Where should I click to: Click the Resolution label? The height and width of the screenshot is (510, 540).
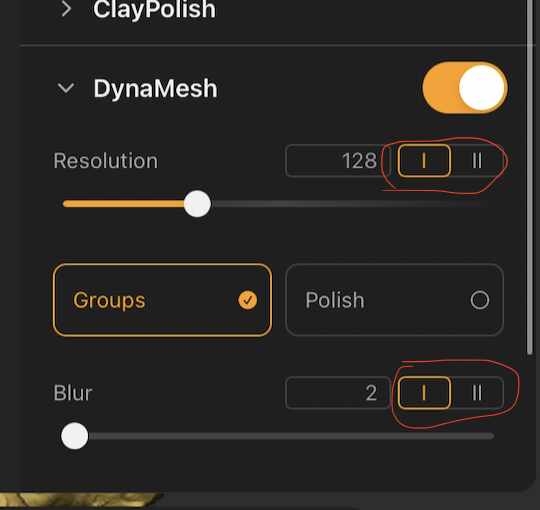tap(106, 161)
